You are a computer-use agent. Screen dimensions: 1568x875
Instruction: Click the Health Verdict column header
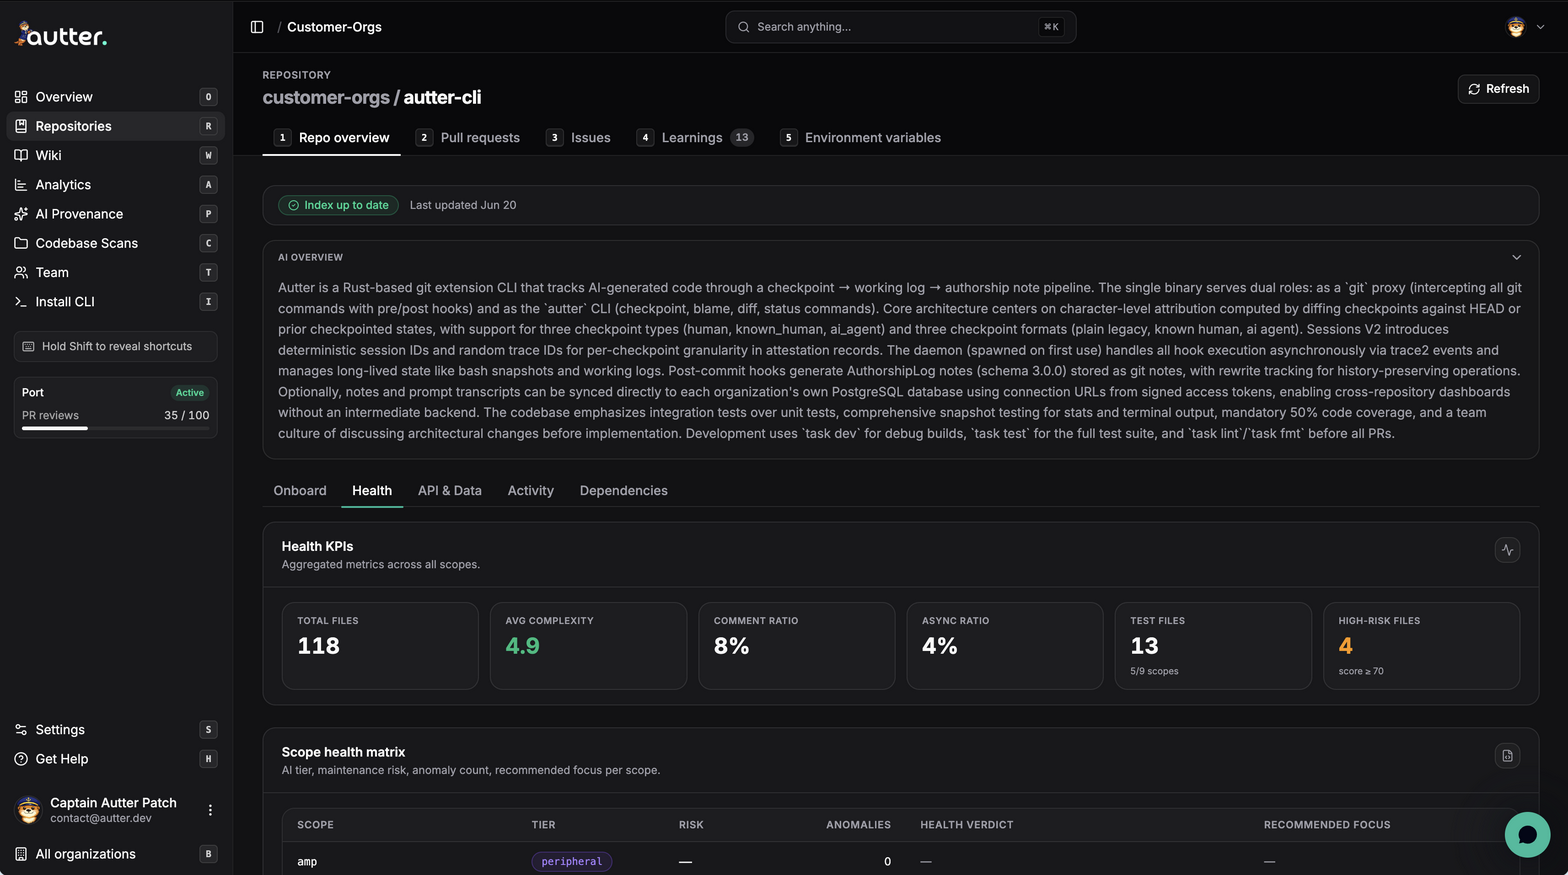[967, 825]
